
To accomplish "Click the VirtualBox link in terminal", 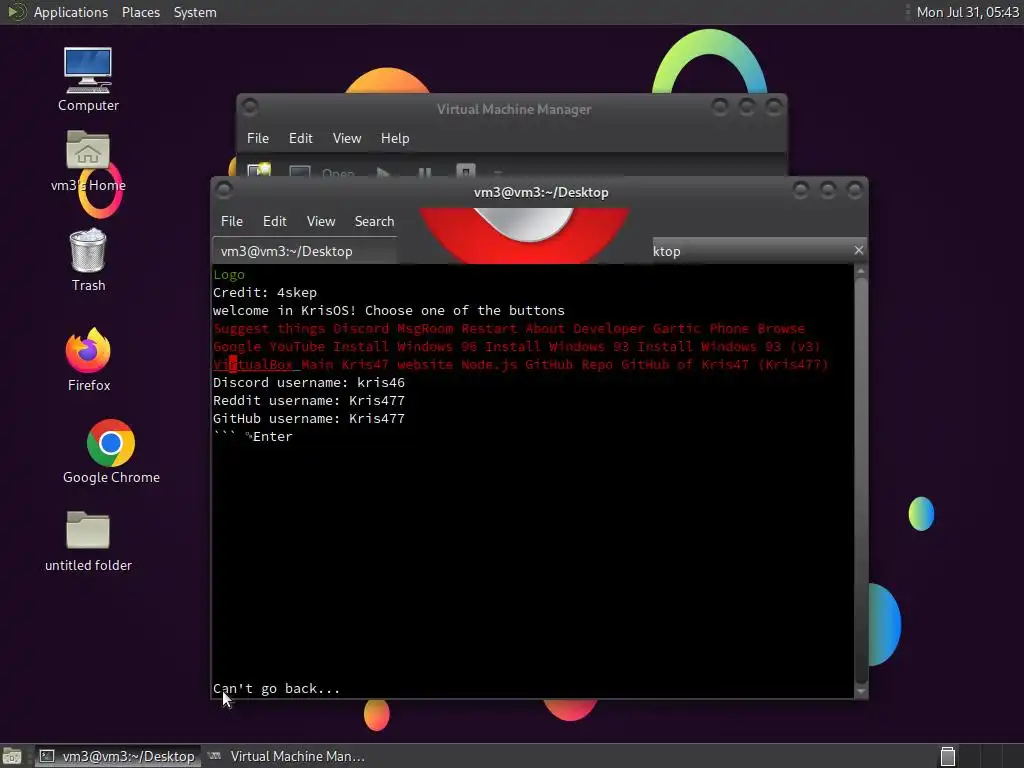I will [253, 364].
